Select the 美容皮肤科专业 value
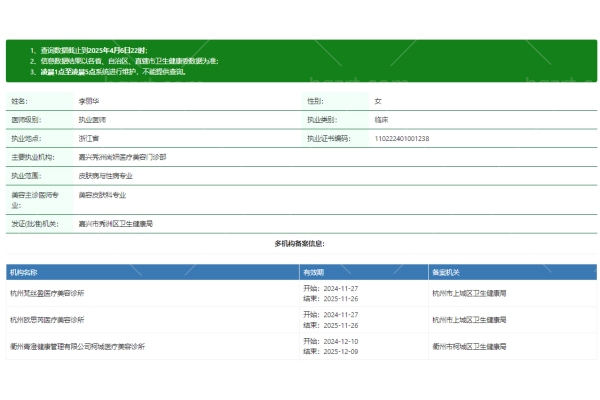This screenshot has height=400, width=600. 102,195
